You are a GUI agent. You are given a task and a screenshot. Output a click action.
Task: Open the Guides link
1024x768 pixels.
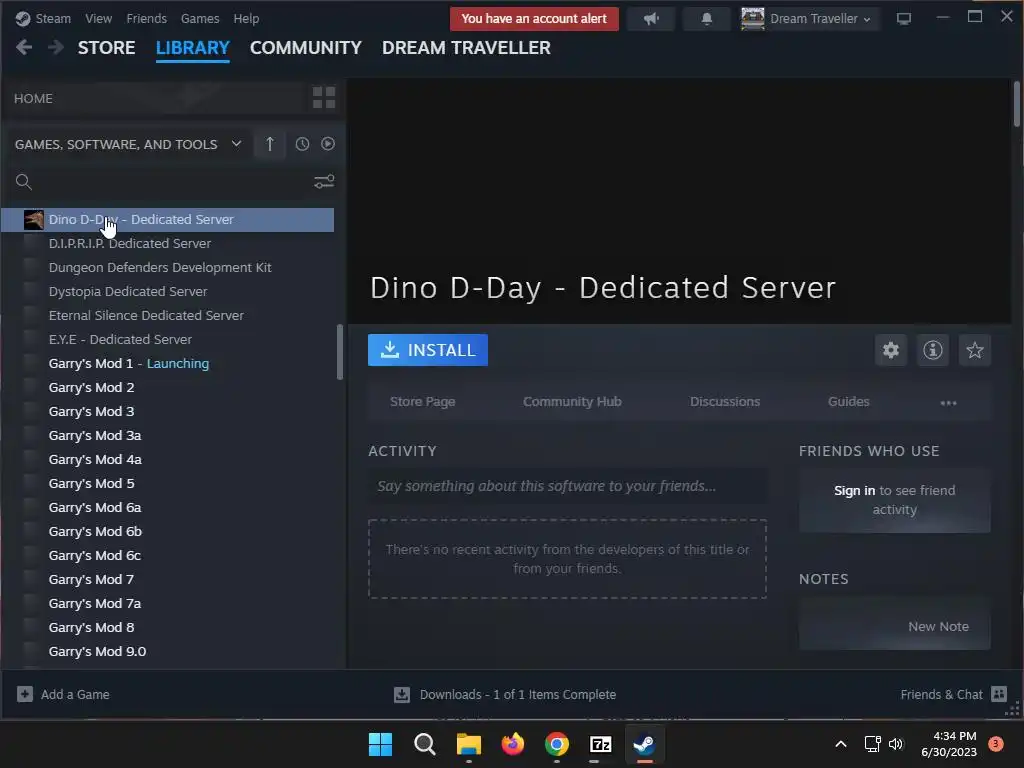click(x=848, y=402)
